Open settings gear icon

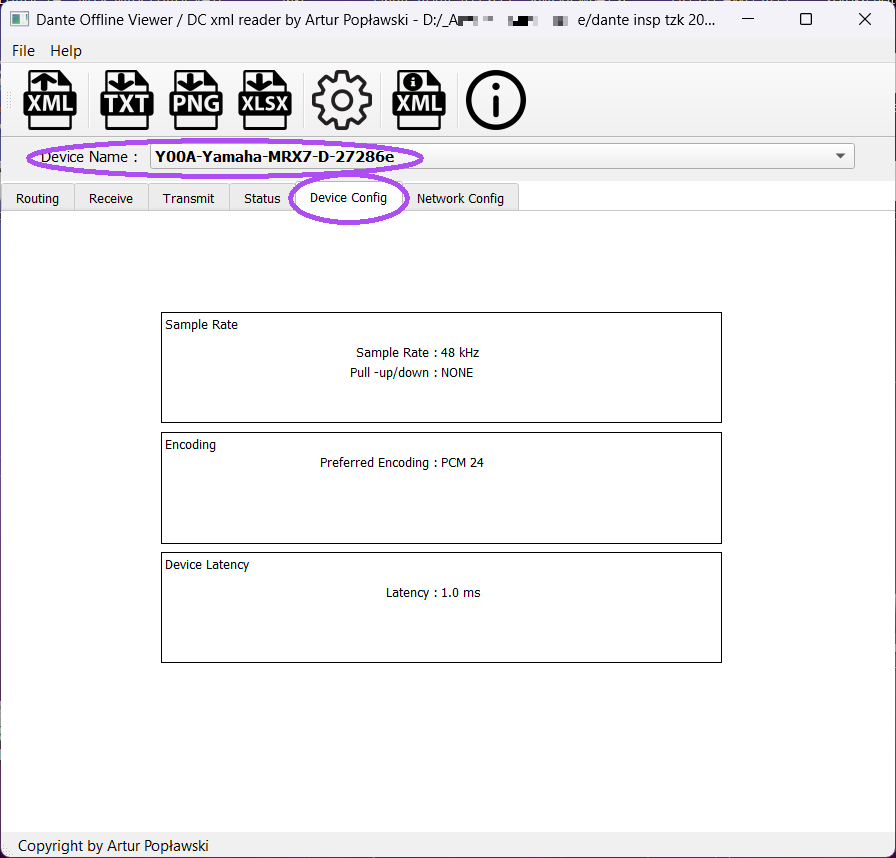pyautogui.click(x=342, y=100)
